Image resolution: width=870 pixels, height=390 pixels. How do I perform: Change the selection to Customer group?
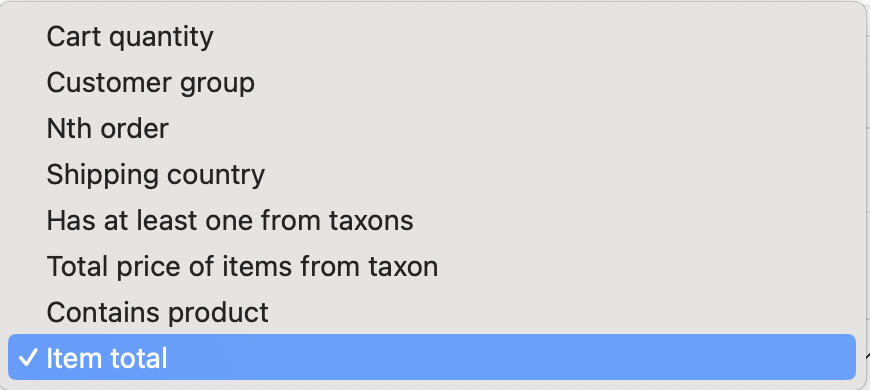click(432, 83)
